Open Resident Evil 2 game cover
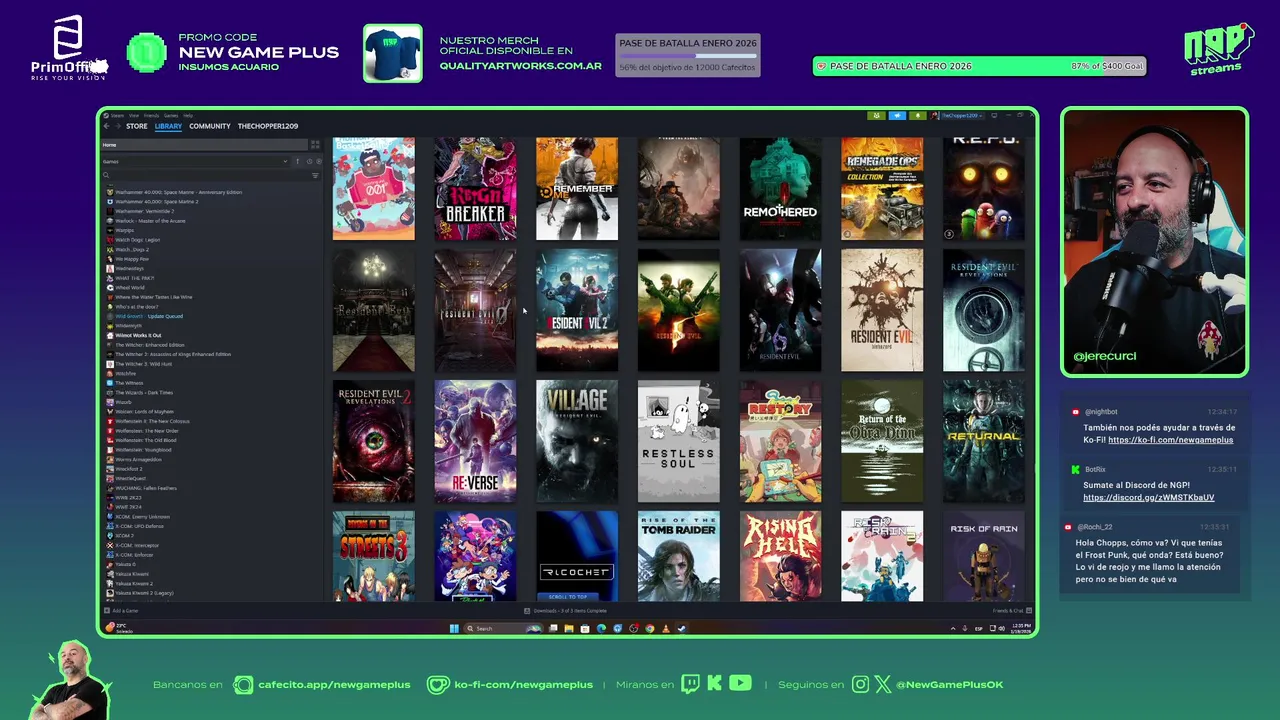1280x720 pixels. (x=577, y=310)
